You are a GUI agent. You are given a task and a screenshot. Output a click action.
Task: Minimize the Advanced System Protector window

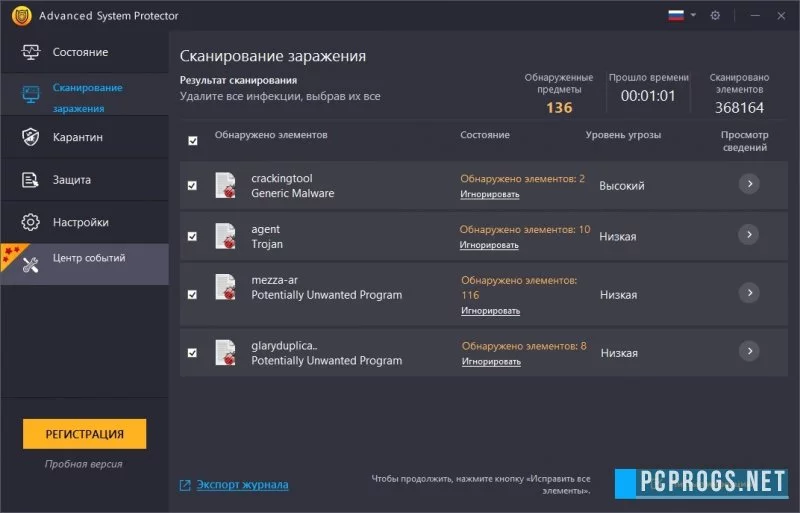755,16
